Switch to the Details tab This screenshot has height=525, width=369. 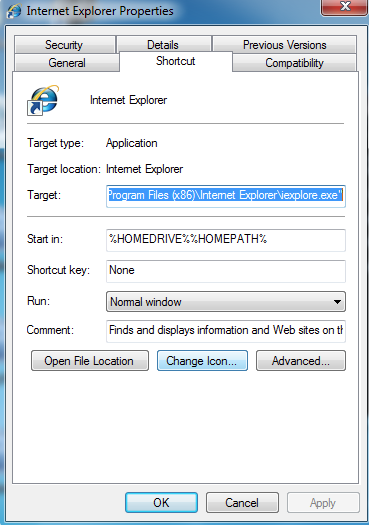point(163,45)
